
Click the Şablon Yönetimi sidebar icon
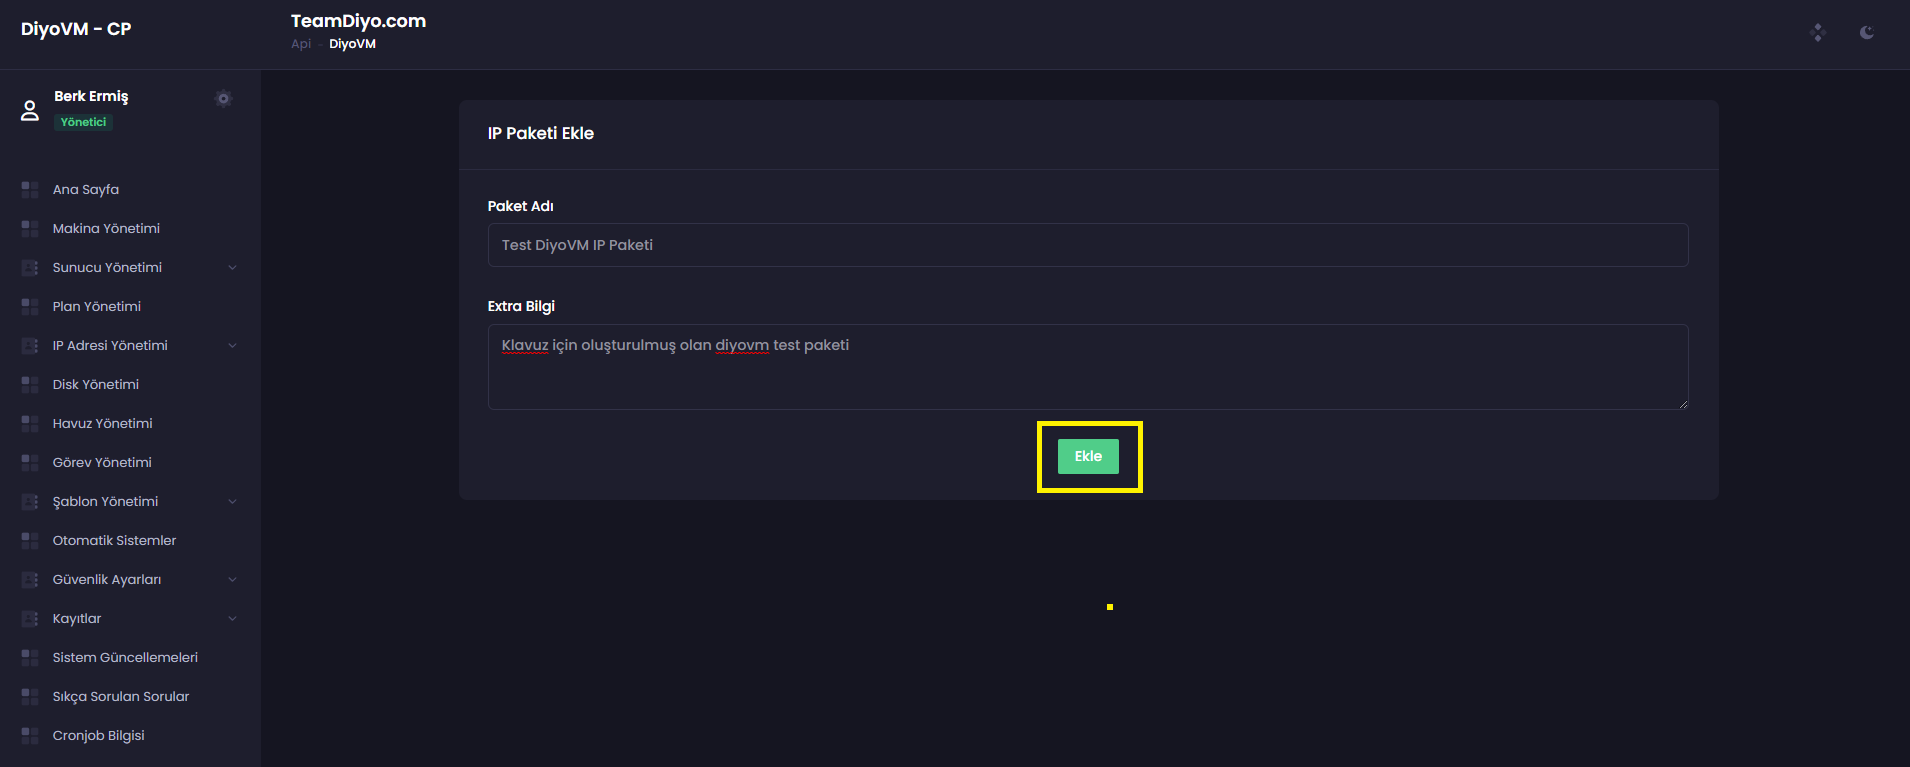tap(30, 501)
